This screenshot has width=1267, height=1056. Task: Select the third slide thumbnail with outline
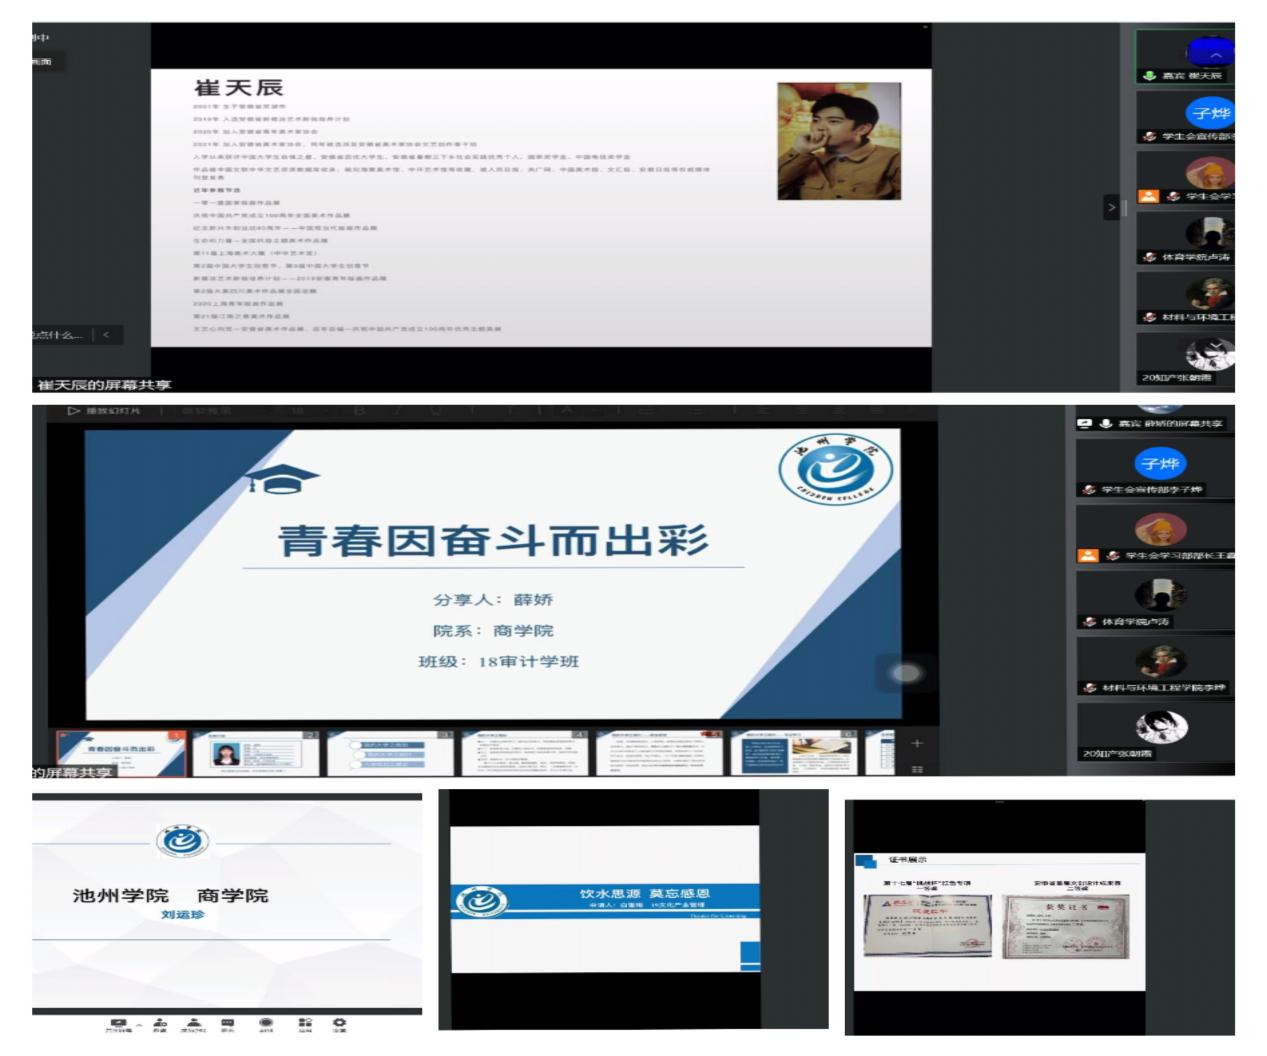point(389,752)
